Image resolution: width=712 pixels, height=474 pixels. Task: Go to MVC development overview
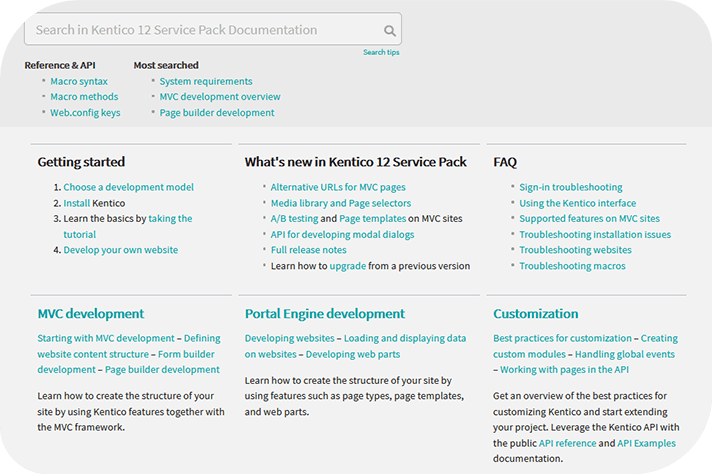(x=220, y=97)
